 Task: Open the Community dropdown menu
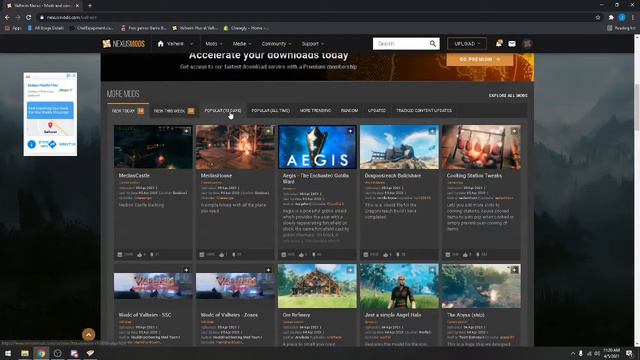click(276, 44)
